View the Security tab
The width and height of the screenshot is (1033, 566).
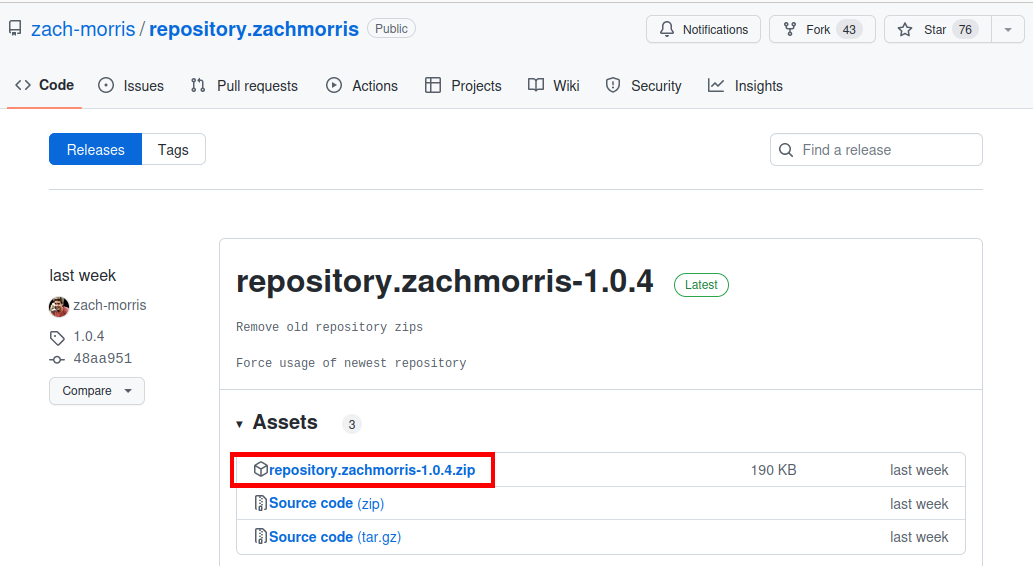coord(644,86)
